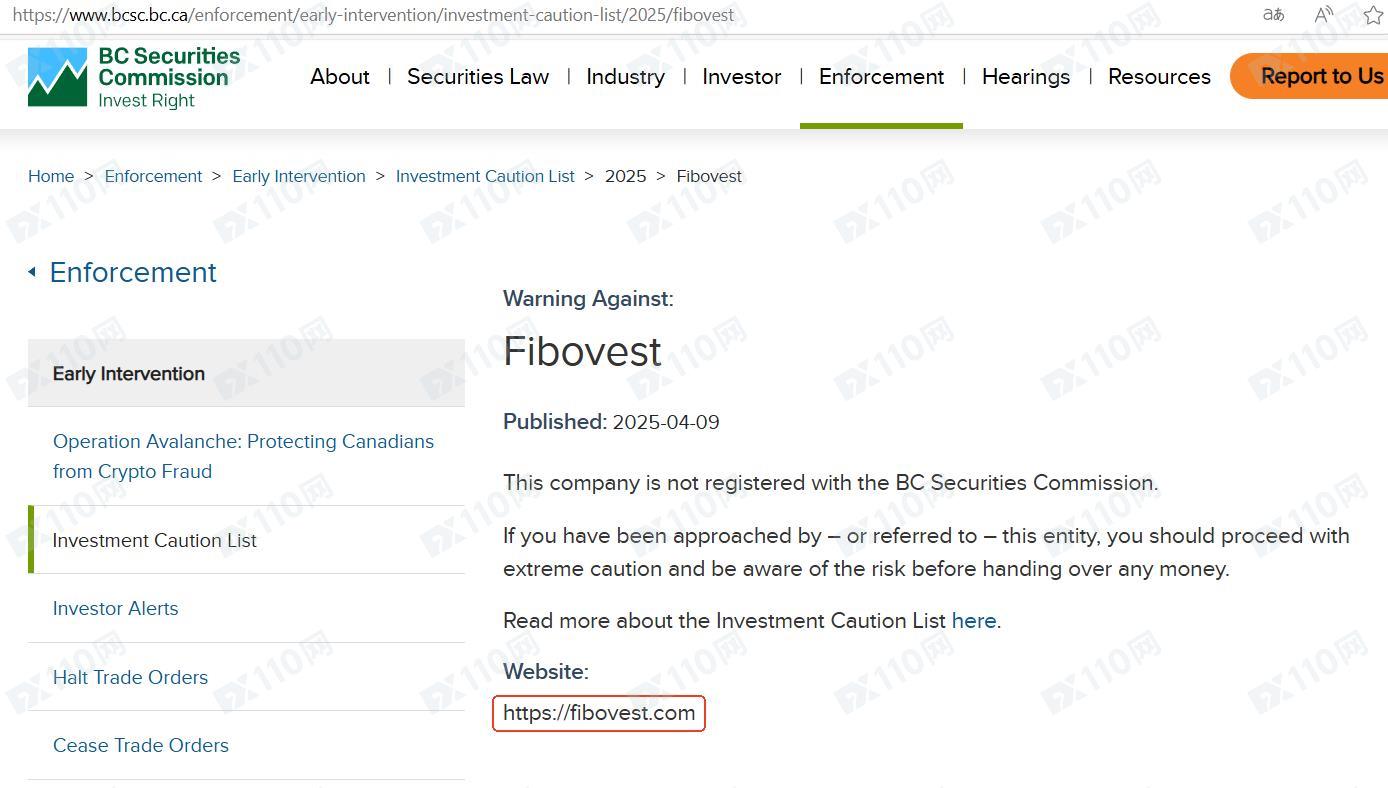
Task: Open the Resources menu
Action: pyautogui.click(x=1159, y=77)
